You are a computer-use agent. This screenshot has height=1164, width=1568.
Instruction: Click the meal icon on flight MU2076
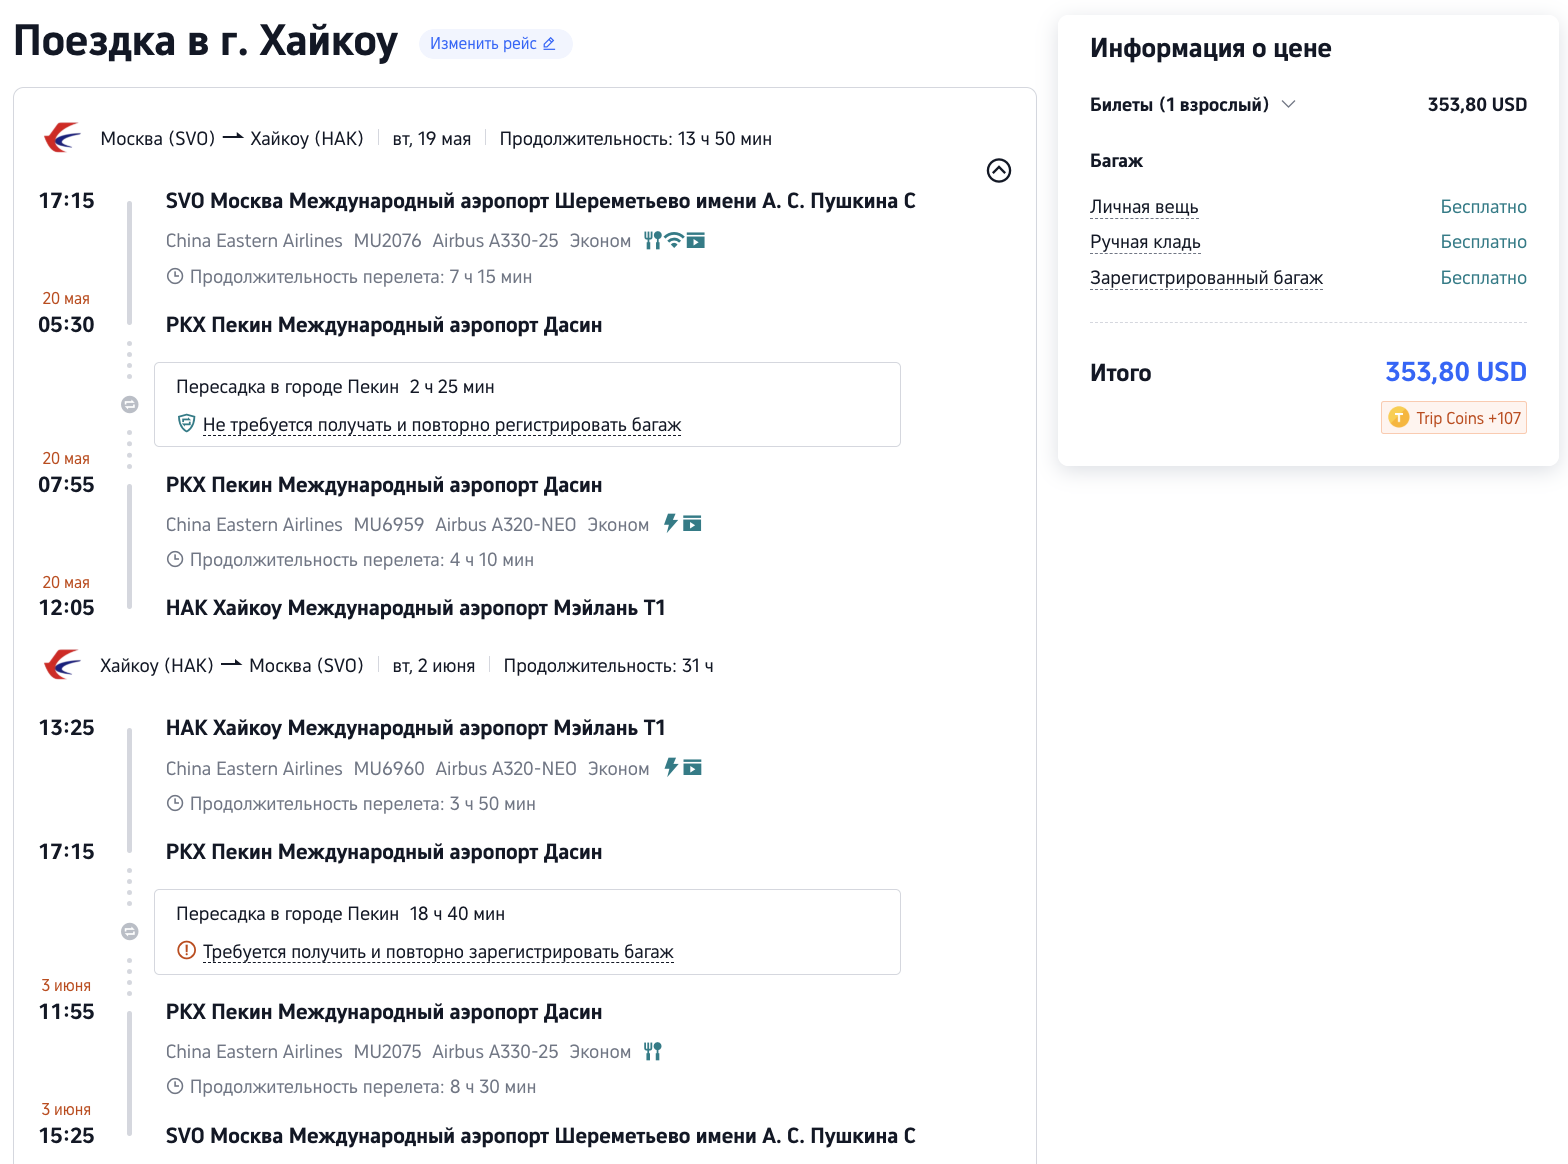(x=652, y=240)
